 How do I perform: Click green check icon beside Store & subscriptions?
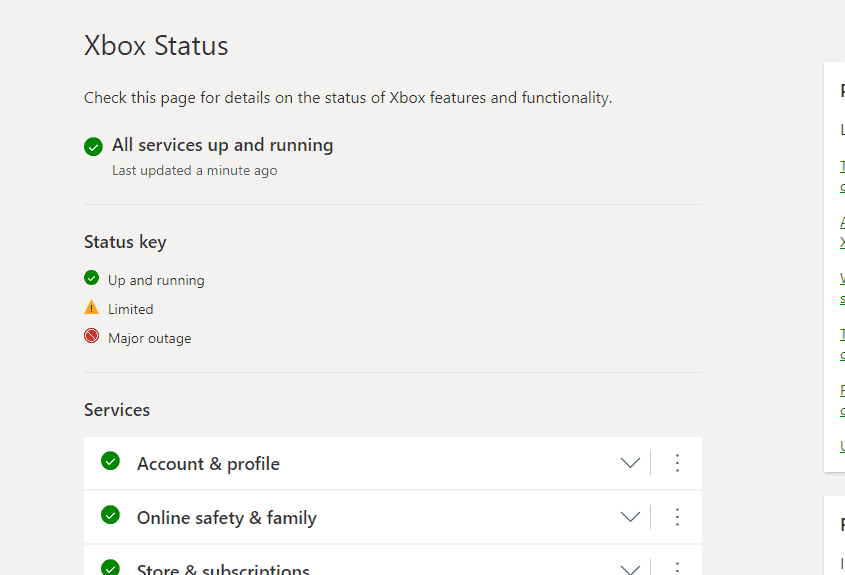(x=110, y=567)
